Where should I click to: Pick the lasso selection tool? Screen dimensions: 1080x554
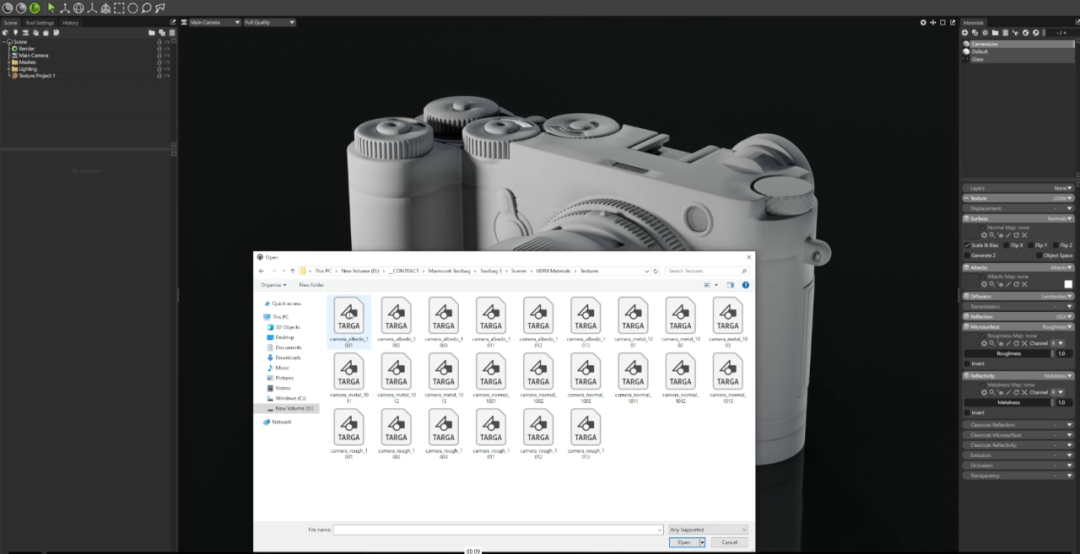pos(147,8)
